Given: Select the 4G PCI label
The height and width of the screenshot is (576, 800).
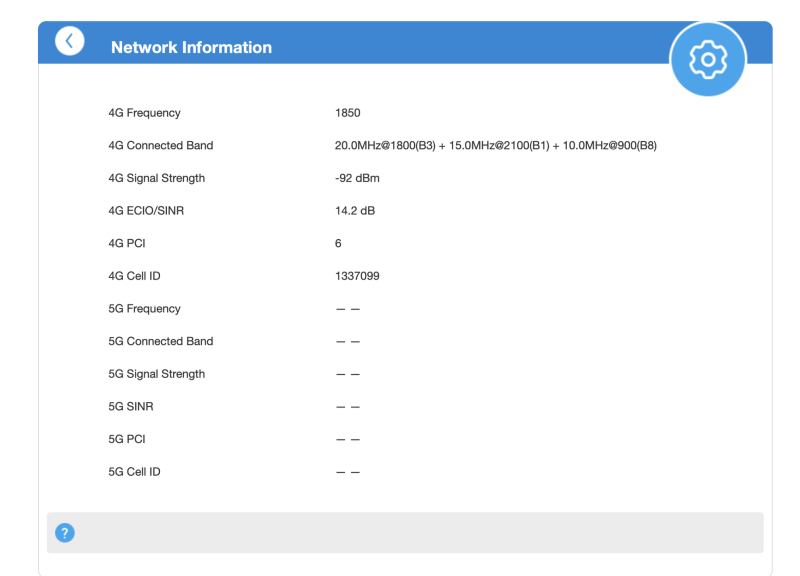Looking at the screenshot, I should tap(127, 243).
